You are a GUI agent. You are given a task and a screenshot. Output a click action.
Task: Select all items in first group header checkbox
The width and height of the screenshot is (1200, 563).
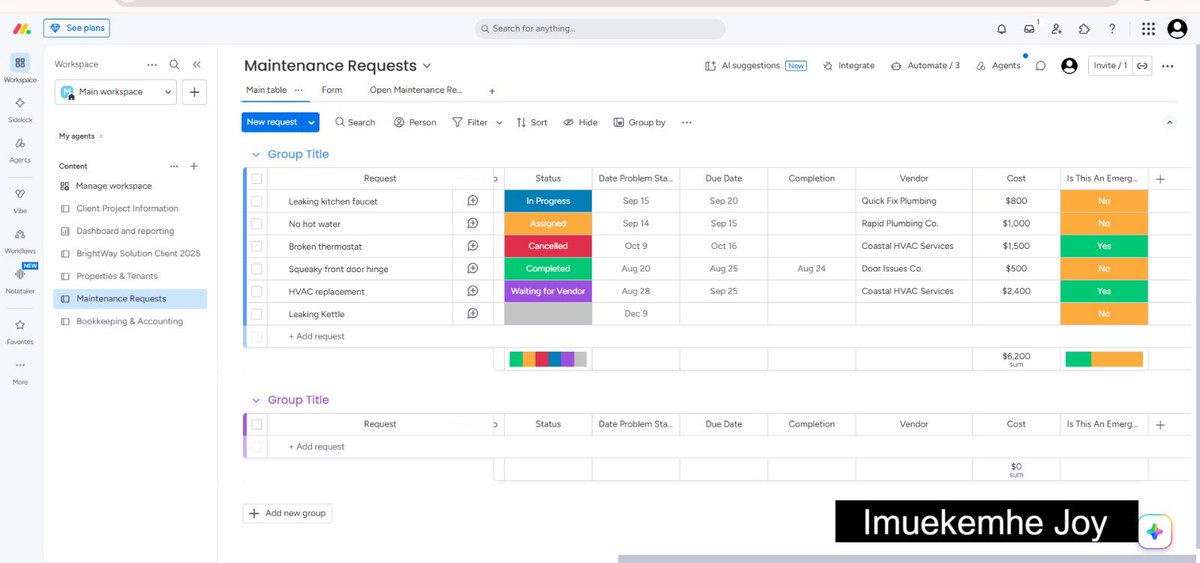coord(257,179)
